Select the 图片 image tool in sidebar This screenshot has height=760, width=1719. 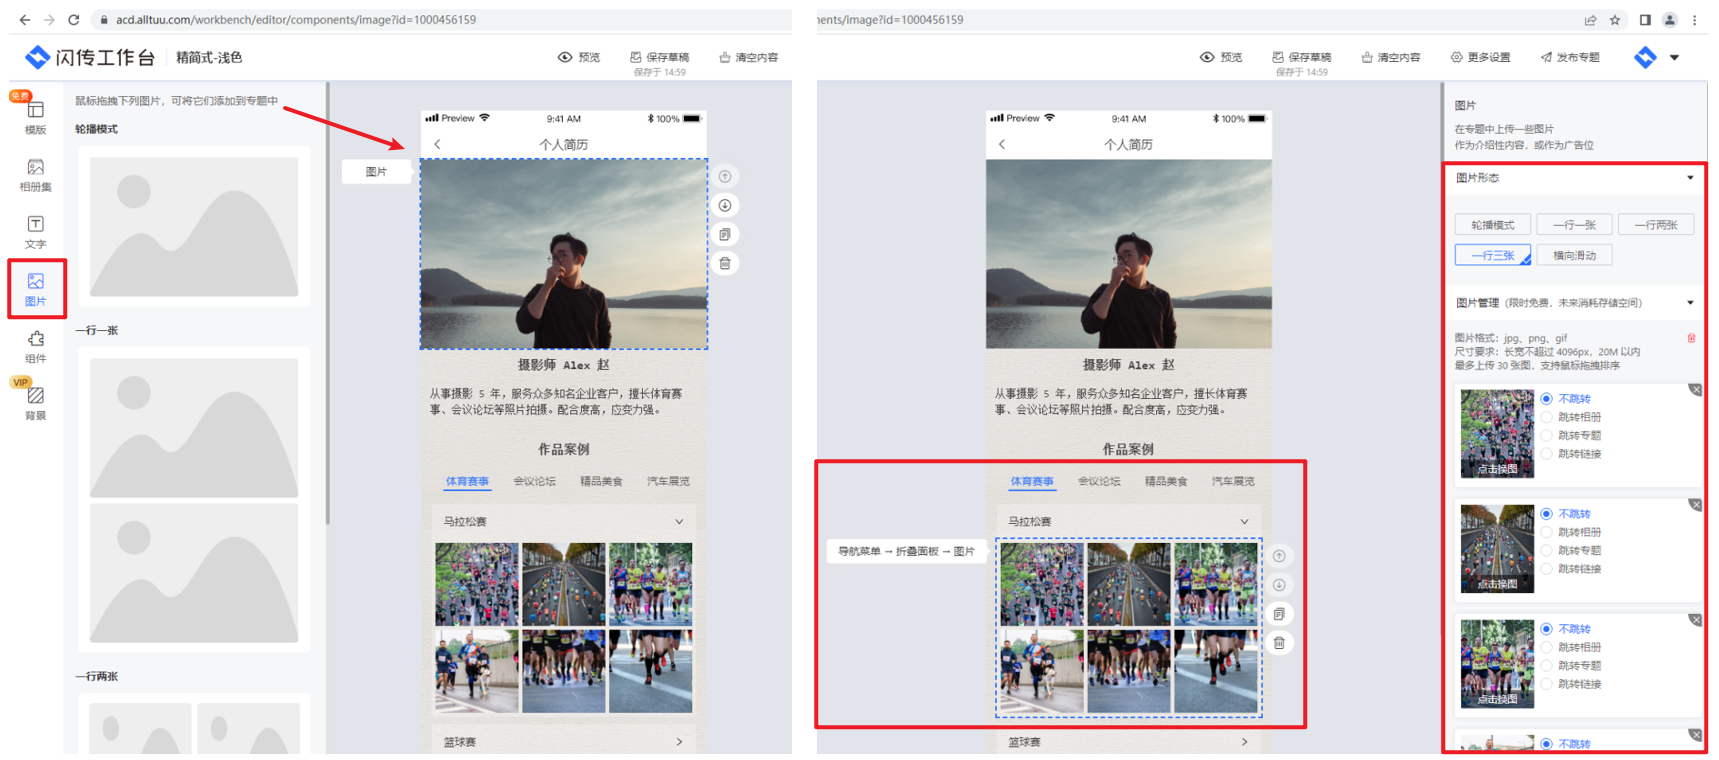click(x=36, y=289)
